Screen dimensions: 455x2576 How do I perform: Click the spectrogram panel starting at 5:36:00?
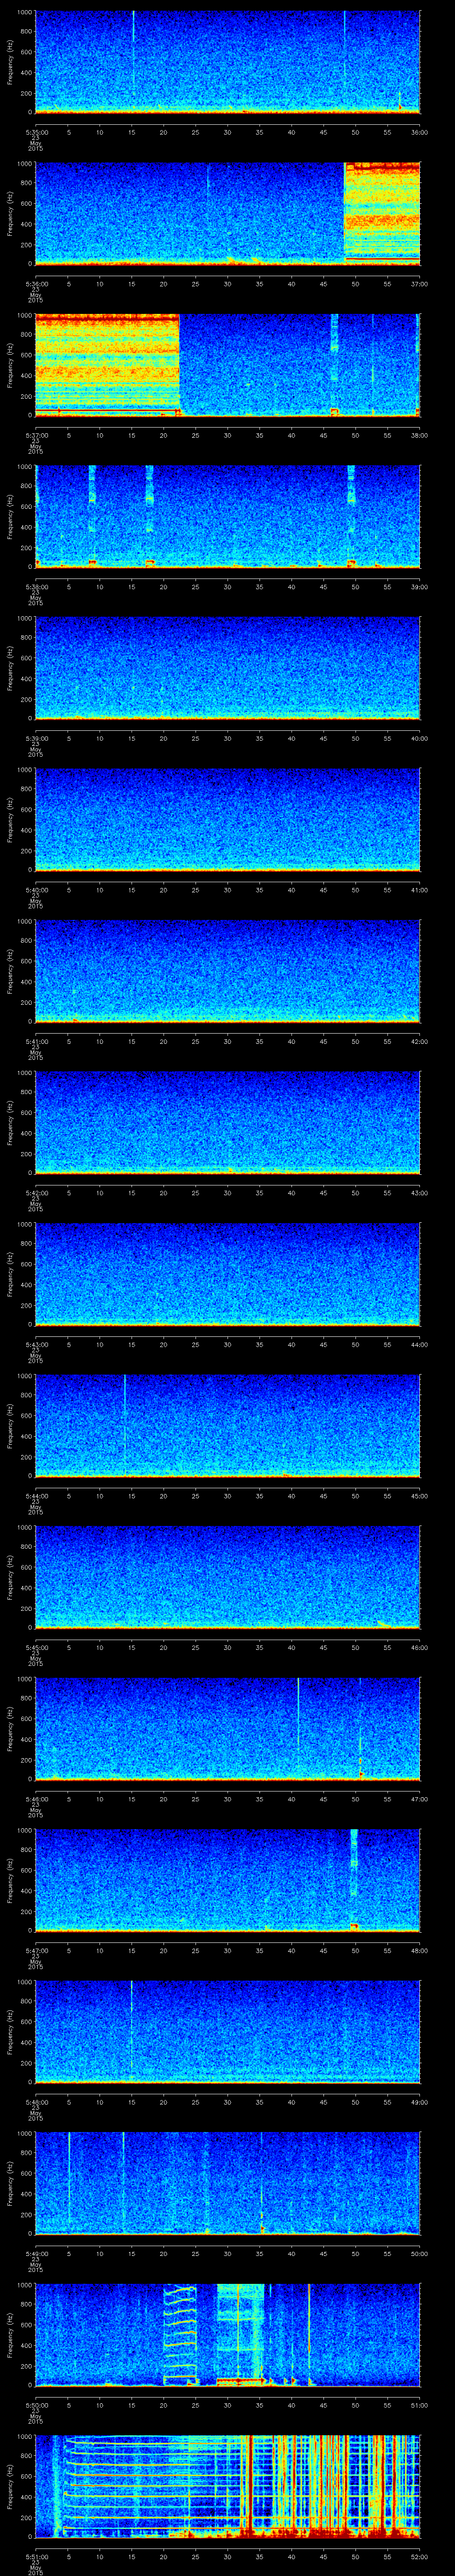click(x=227, y=214)
